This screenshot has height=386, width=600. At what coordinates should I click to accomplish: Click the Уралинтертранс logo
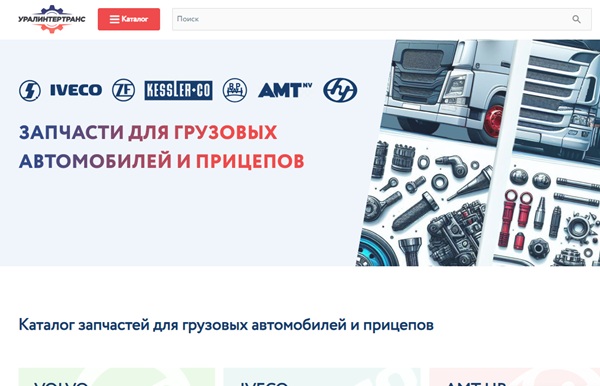click(52, 19)
